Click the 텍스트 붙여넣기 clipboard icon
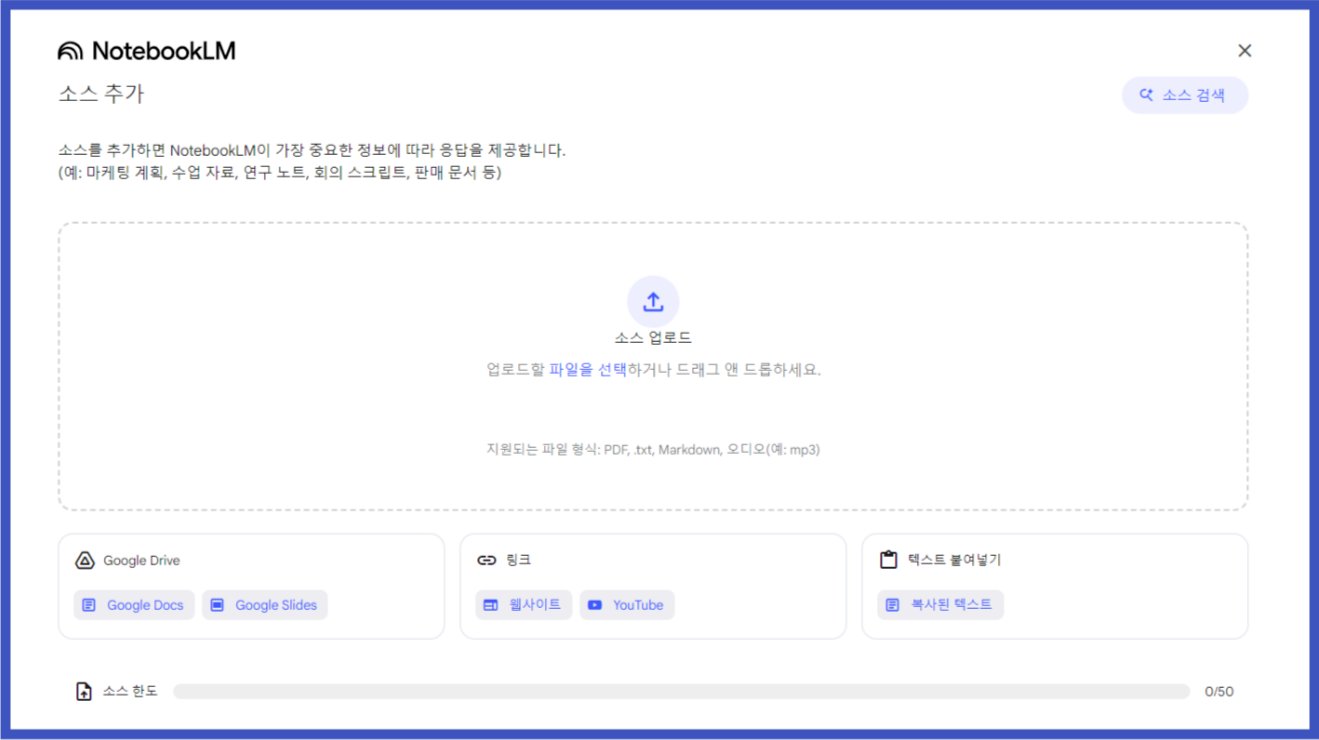Screen dimensions: 1319x740 pyautogui.click(x=888, y=560)
